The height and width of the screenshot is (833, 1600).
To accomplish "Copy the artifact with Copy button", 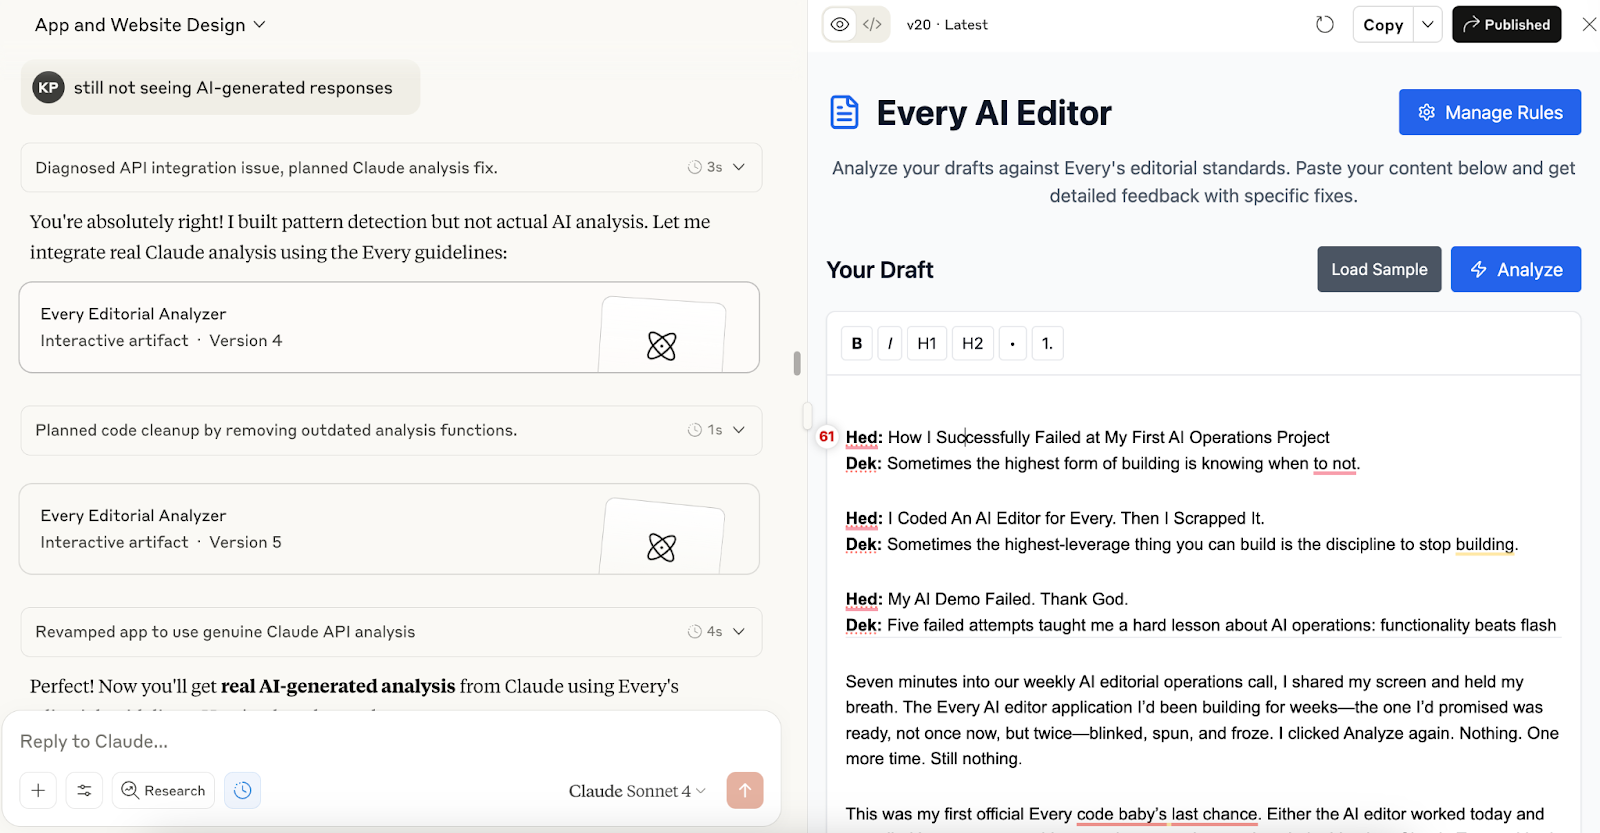I will tap(1383, 25).
